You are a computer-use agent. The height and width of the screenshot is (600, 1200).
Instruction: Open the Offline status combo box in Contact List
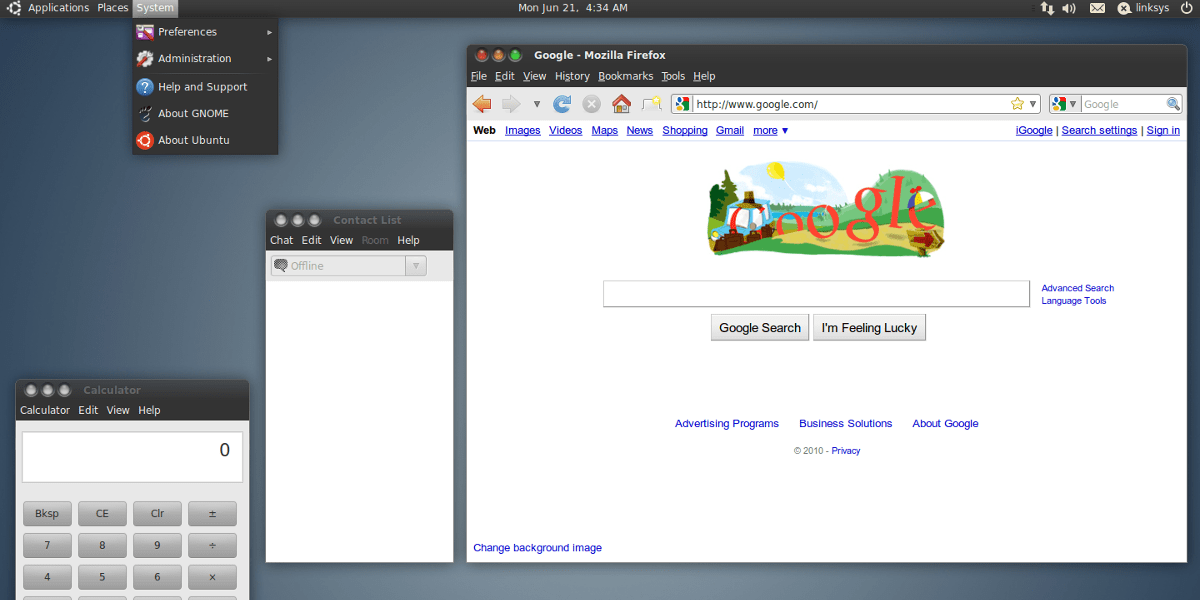348,266
